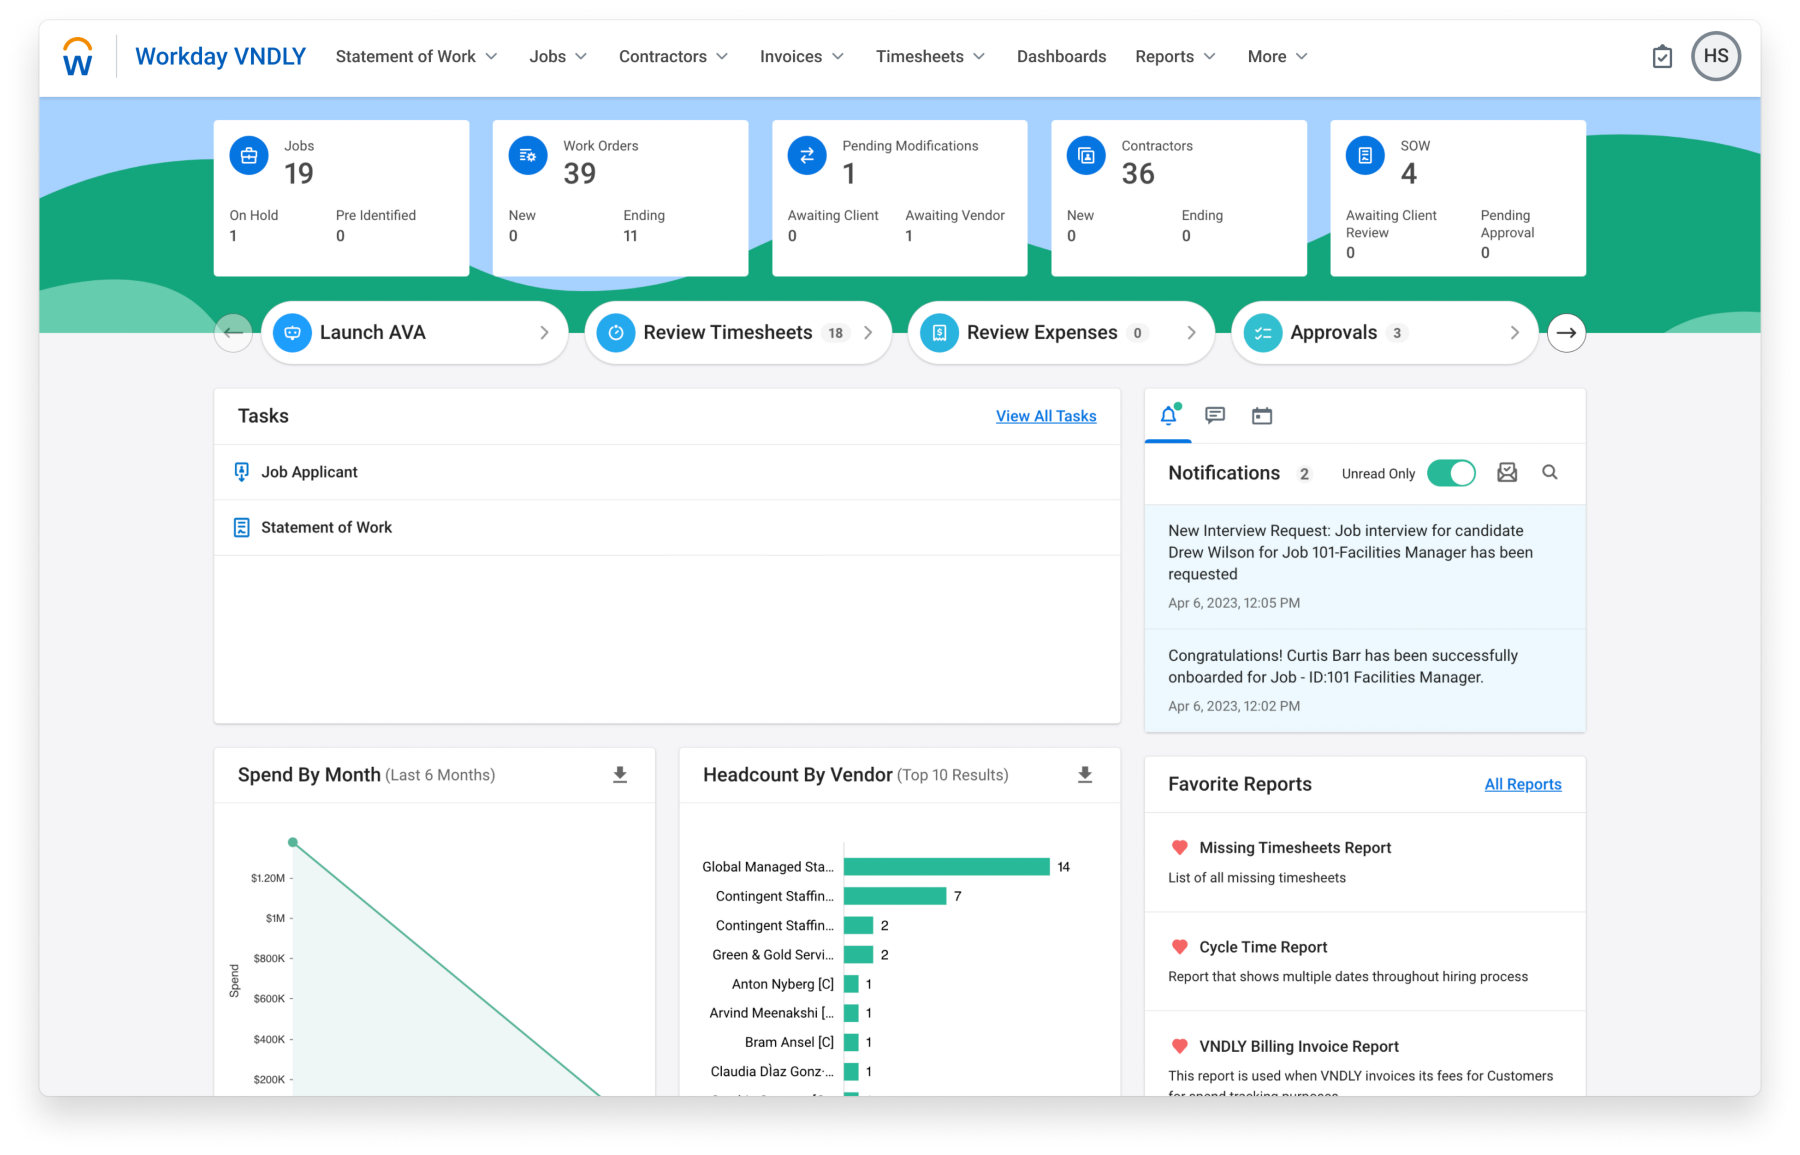Toggle the Unread Only switch
Viewport: 1800px width, 1155px height.
pyautogui.click(x=1451, y=473)
